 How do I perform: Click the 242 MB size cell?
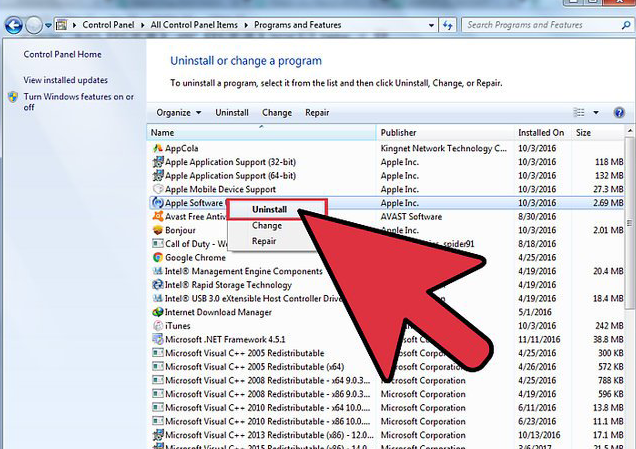609,326
